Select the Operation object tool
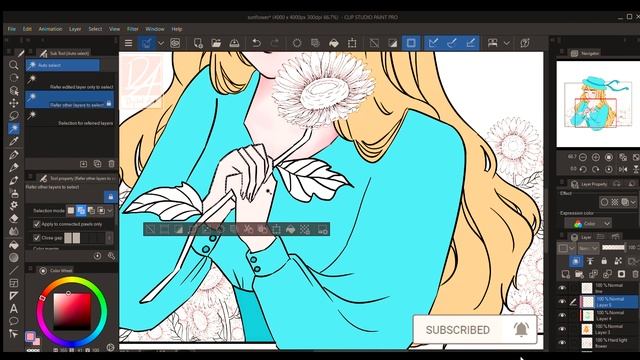Viewport: 640px width, 360px height. click(13, 90)
